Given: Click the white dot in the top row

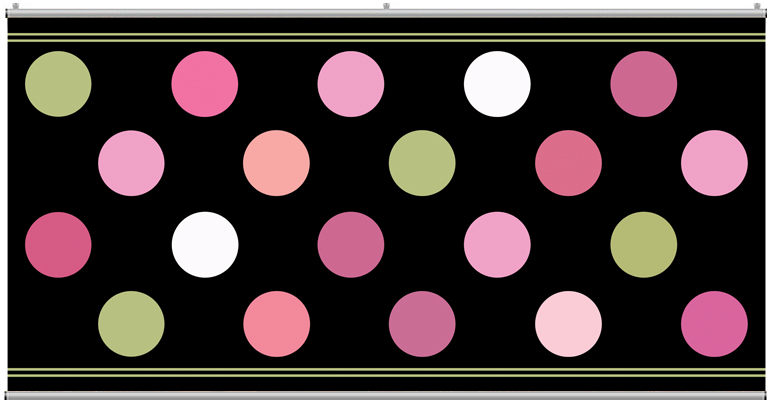Looking at the screenshot, I should coord(497,84).
